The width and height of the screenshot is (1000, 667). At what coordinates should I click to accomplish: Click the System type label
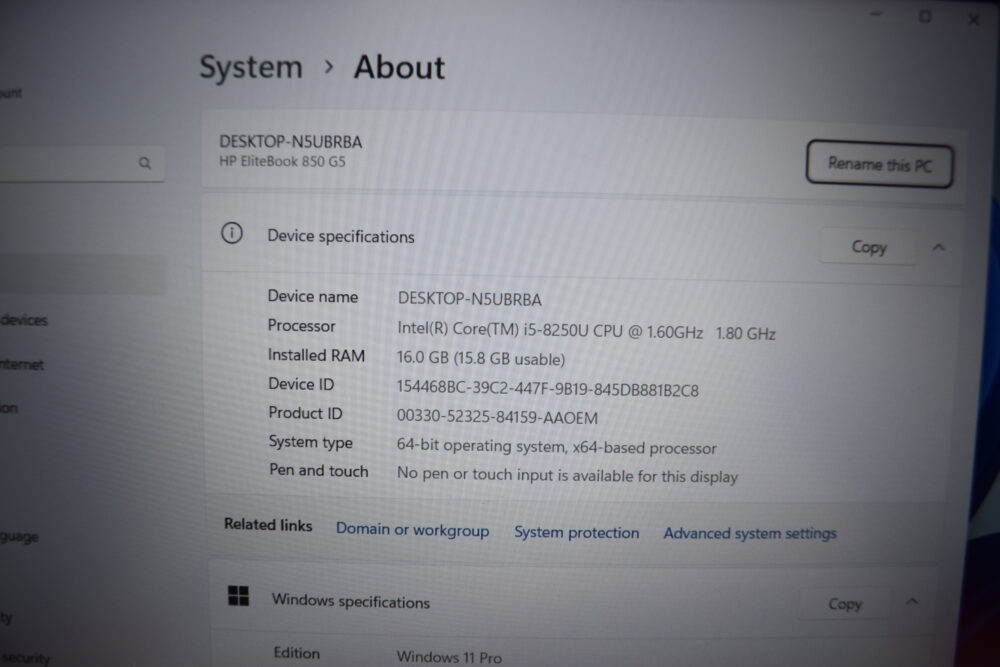click(x=311, y=443)
